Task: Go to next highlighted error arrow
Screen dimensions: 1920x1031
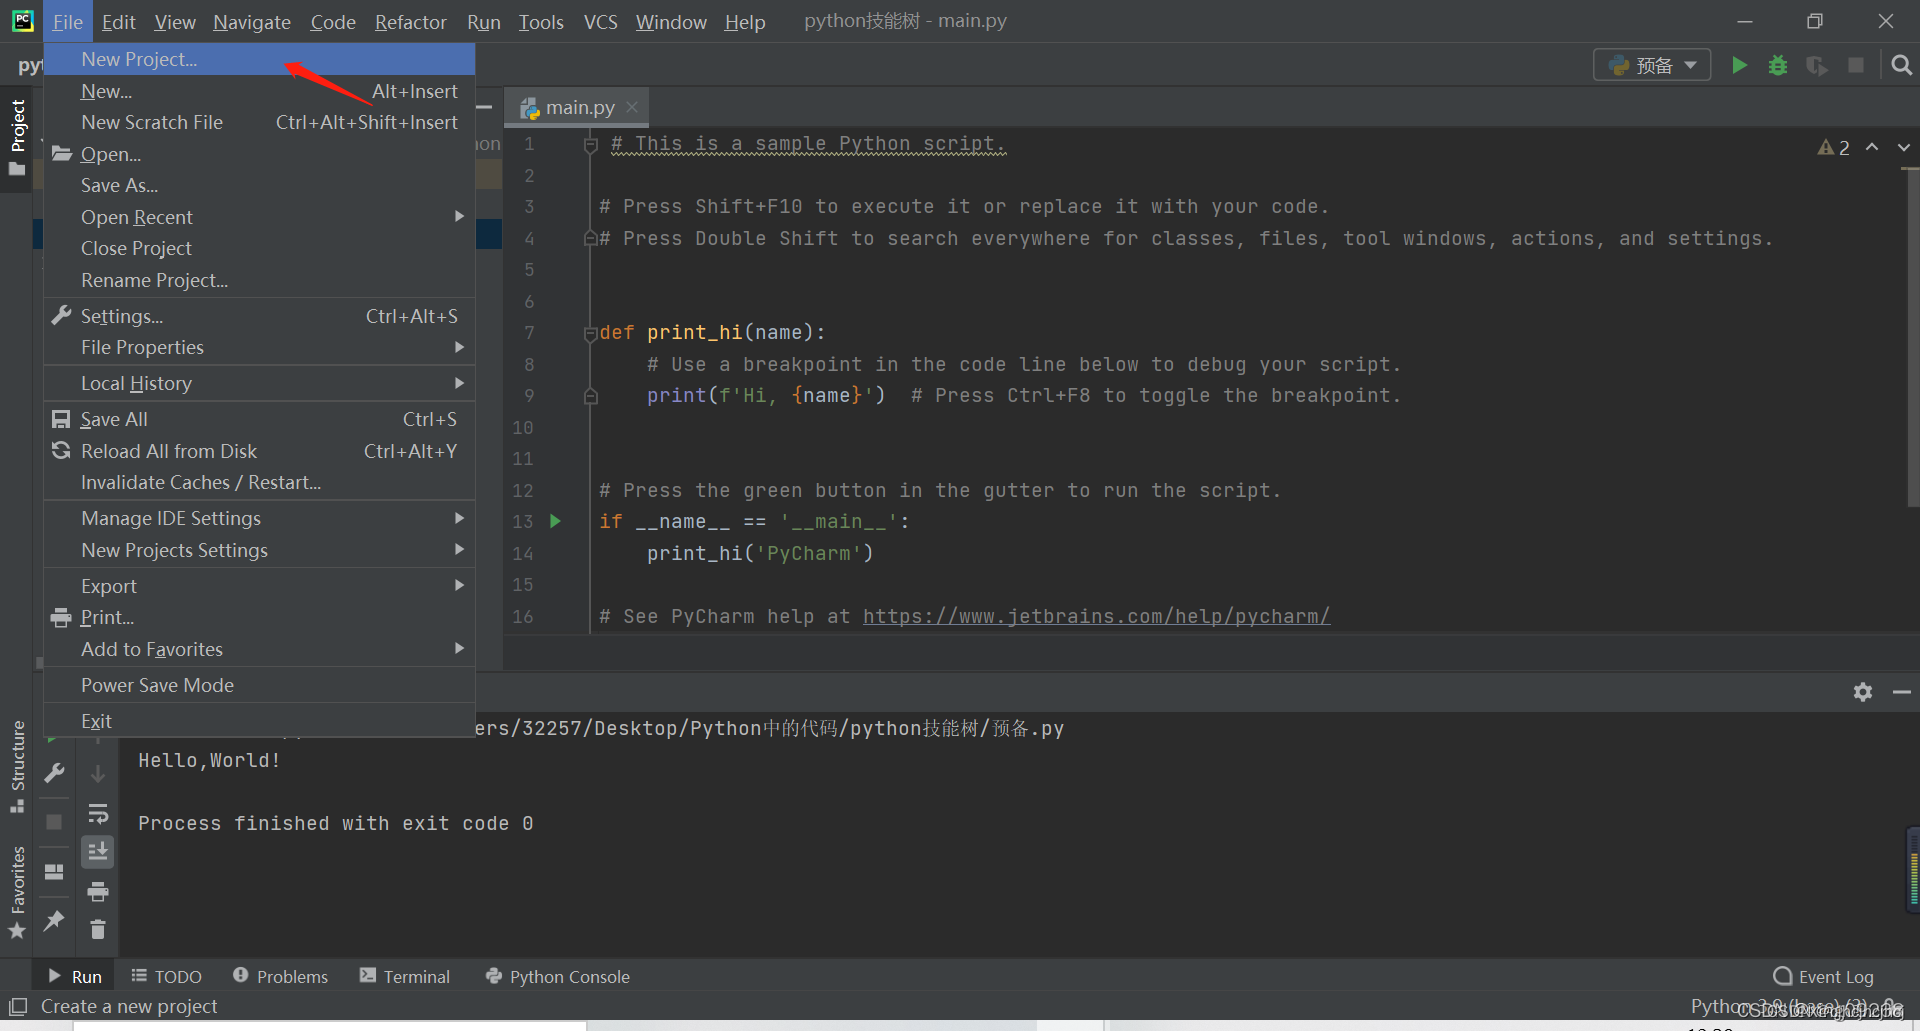Action: pos(1904,147)
